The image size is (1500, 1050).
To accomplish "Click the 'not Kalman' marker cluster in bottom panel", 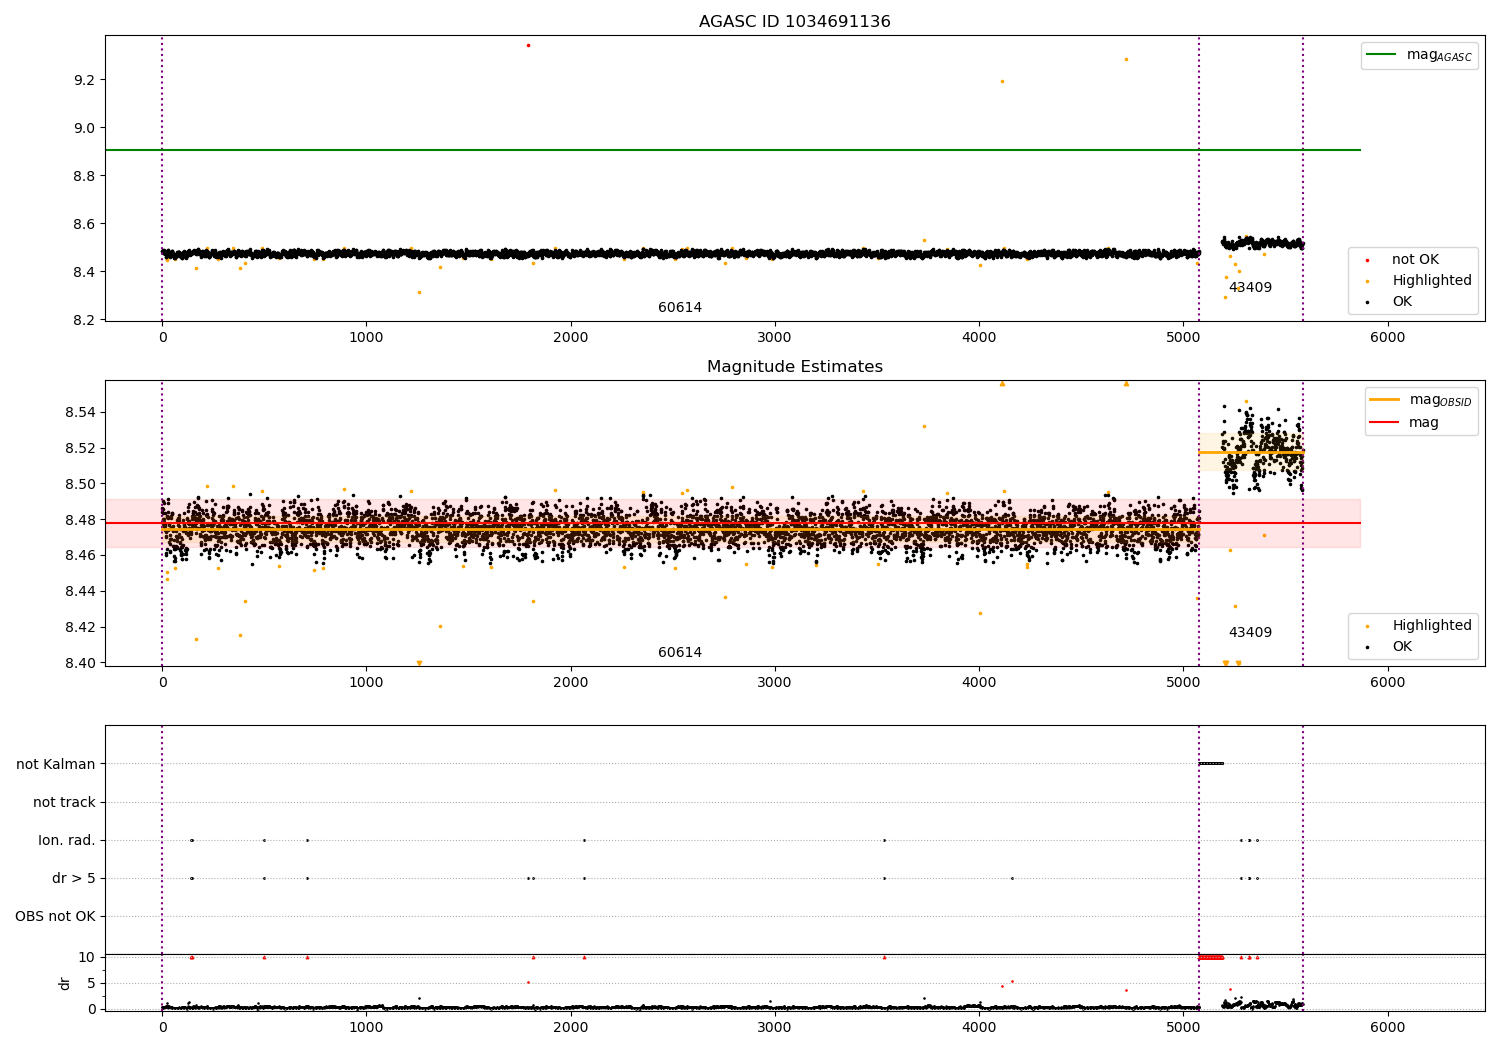I will click(x=1211, y=763).
